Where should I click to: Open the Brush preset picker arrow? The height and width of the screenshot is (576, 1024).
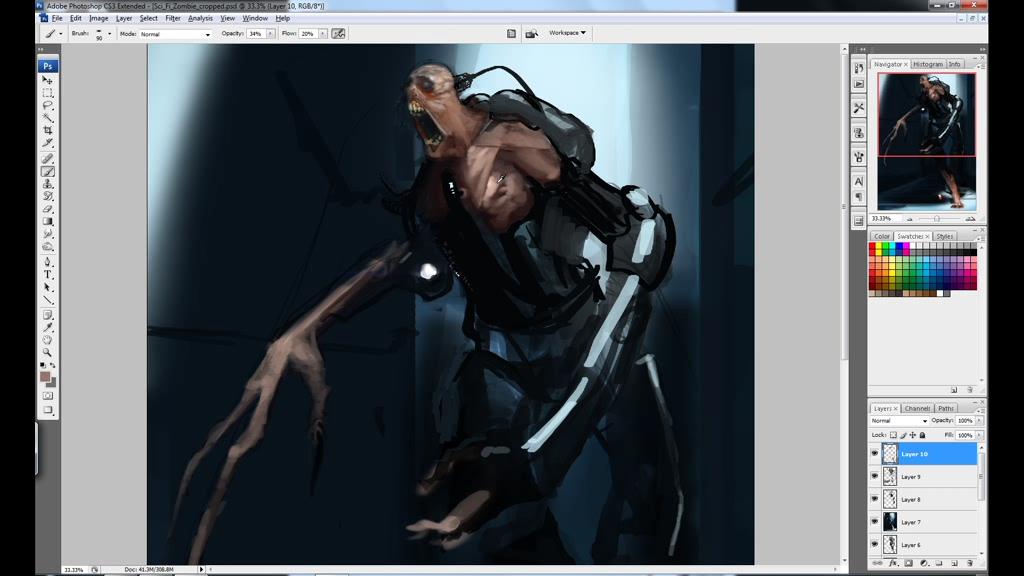coord(110,34)
